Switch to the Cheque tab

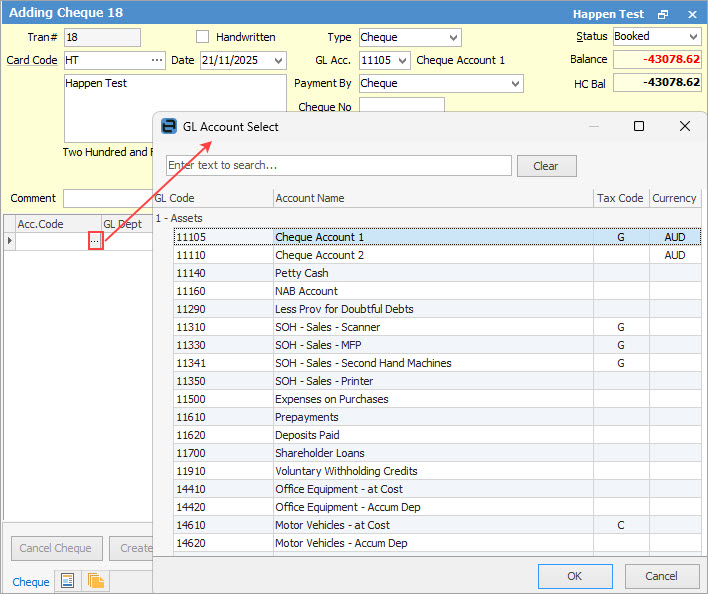coord(31,582)
